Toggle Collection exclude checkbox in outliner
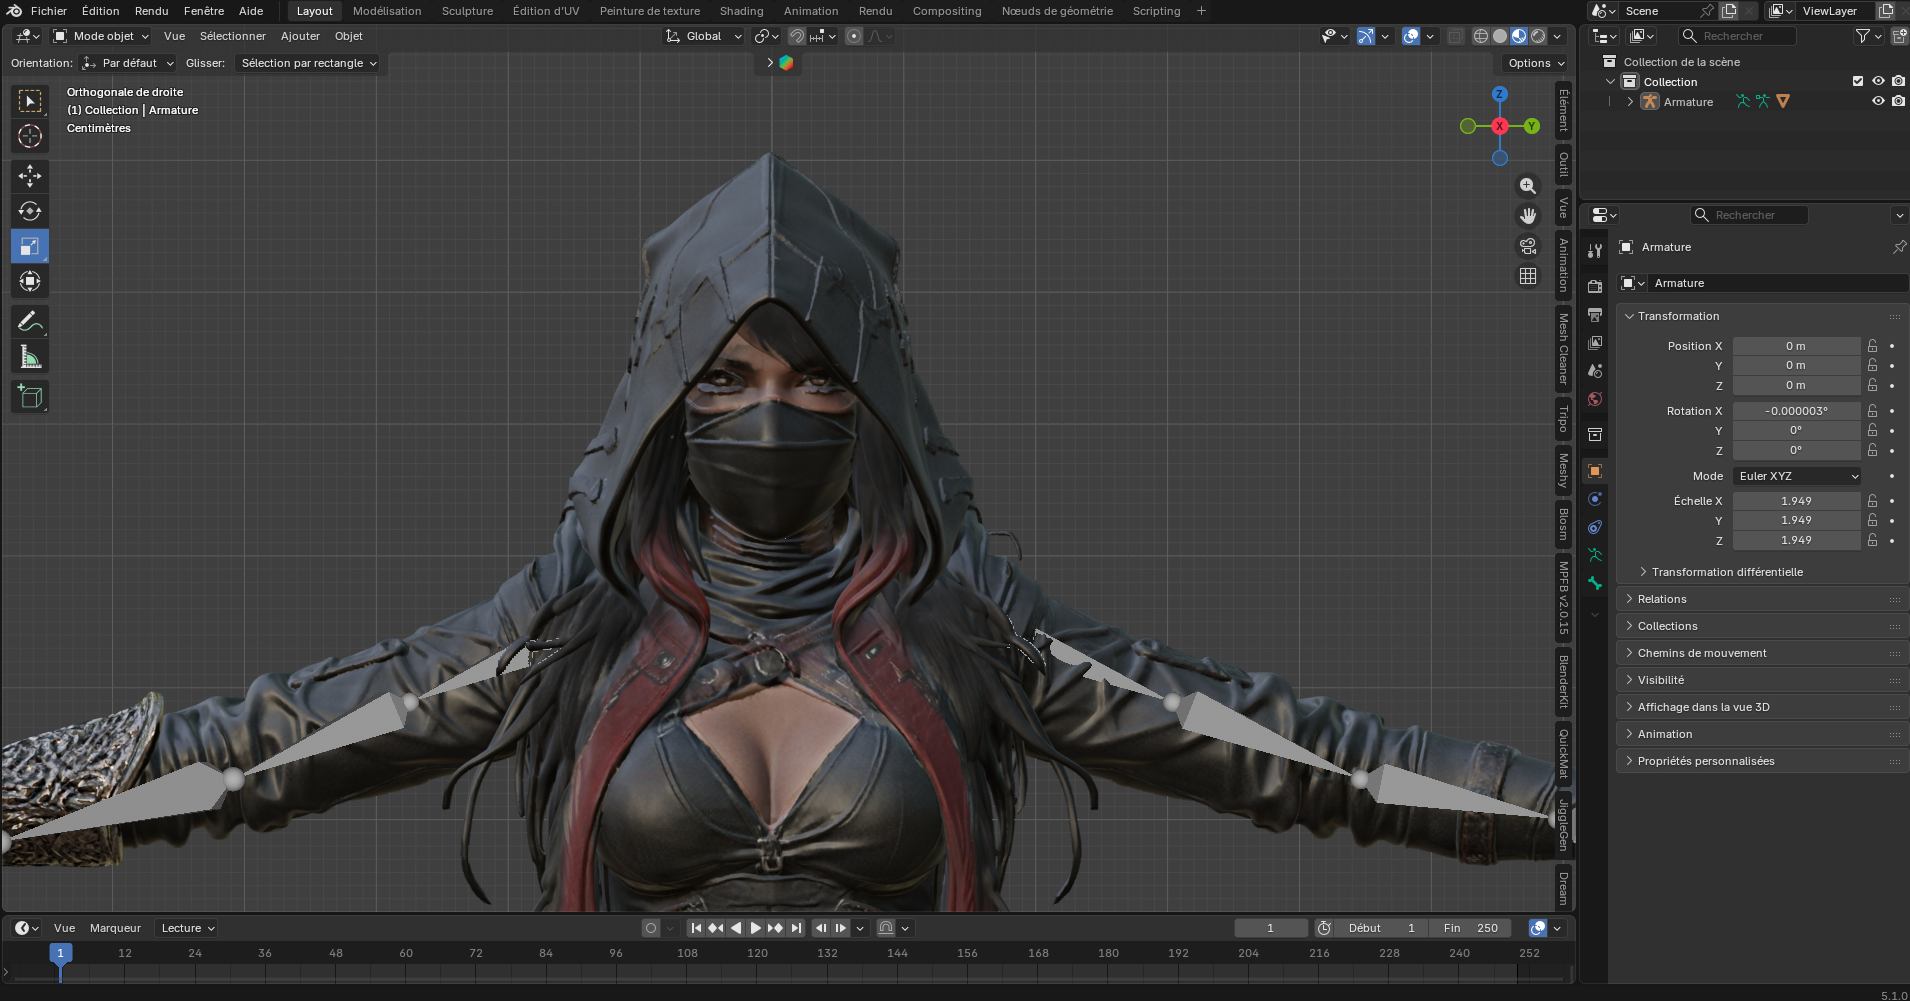The height and width of the screenshot is (1001, 1910). point(1858,82)
